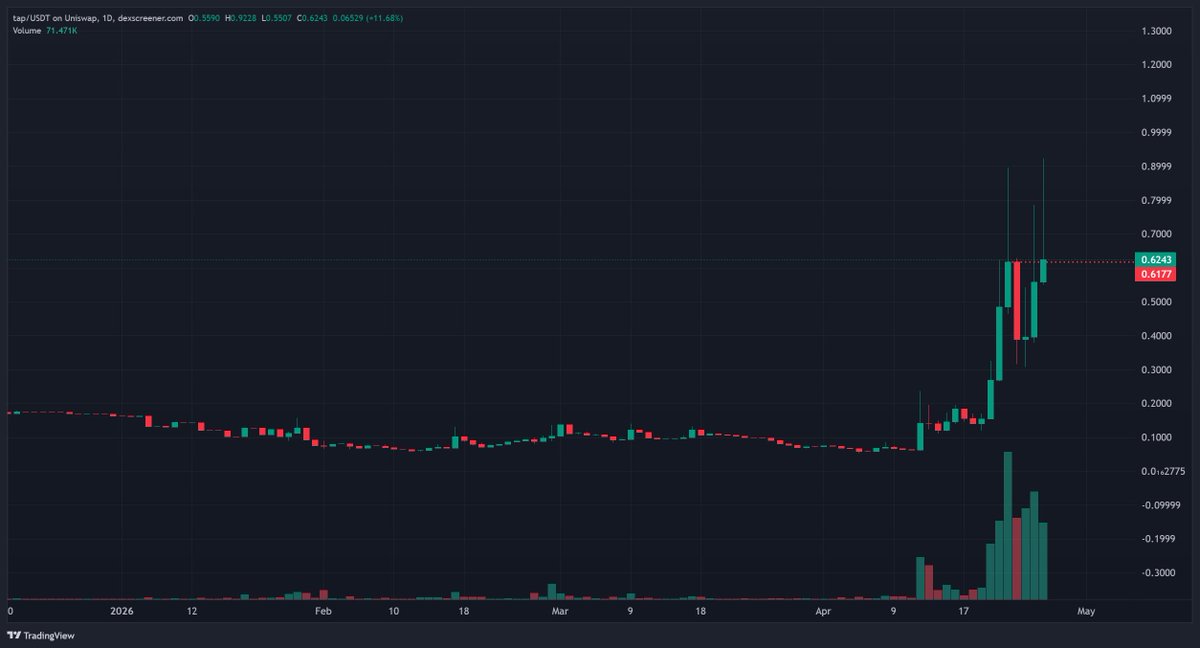Click the -0.3000 price axis label

(x=1156, y=573)
